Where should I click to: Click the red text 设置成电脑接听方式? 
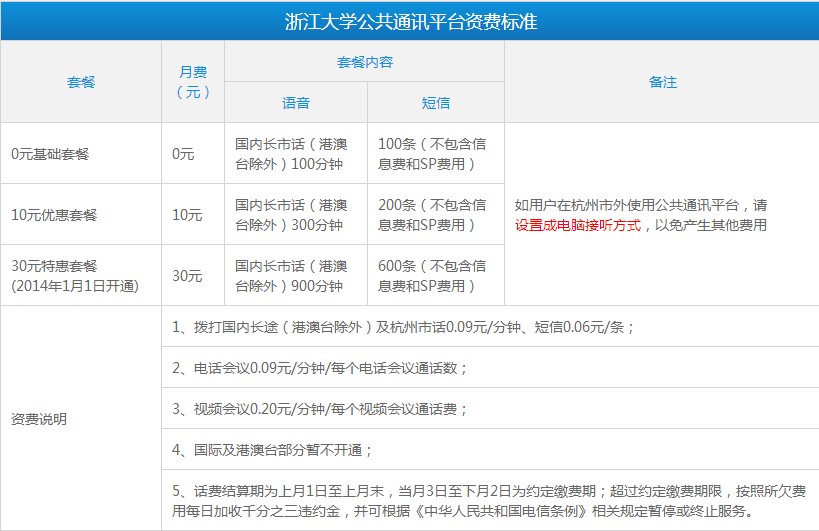point(578,225)
